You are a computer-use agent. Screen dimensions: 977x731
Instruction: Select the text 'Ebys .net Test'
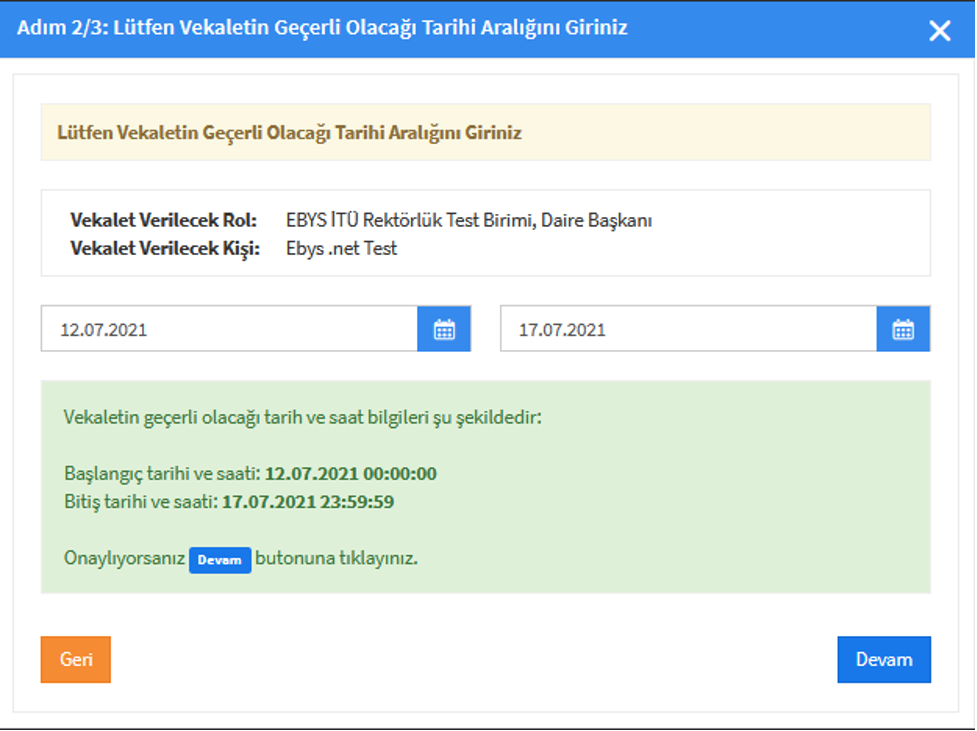click(341, 249)
